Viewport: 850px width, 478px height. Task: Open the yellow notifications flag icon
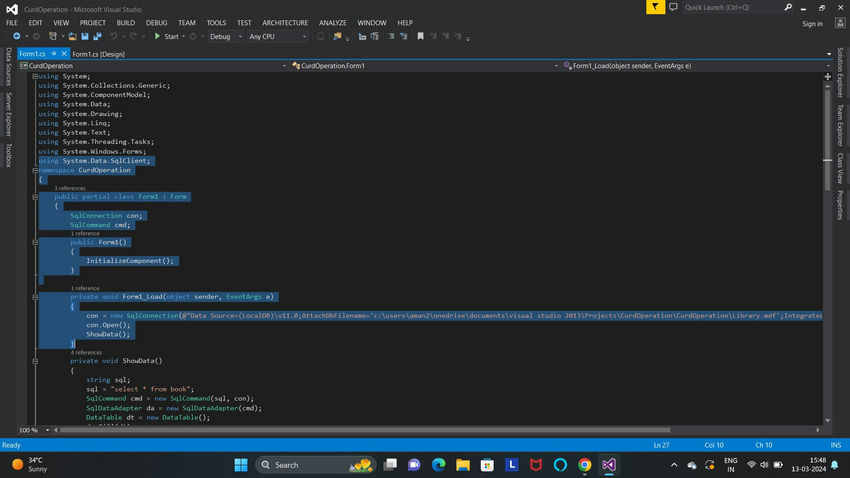655,7
